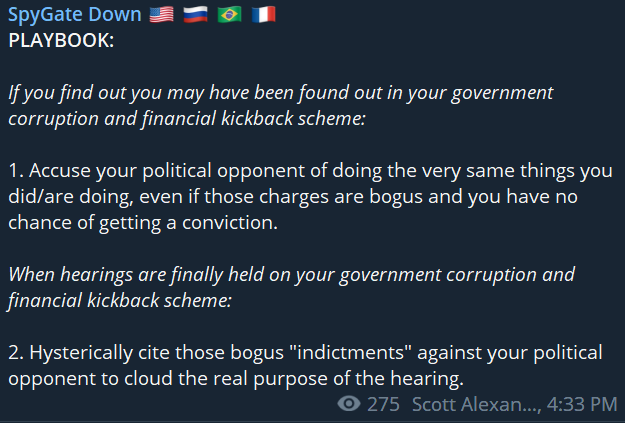Viewport: 625px width, 423px height.
Task: Click the 275 view count
Action: (x=383, y=404)
